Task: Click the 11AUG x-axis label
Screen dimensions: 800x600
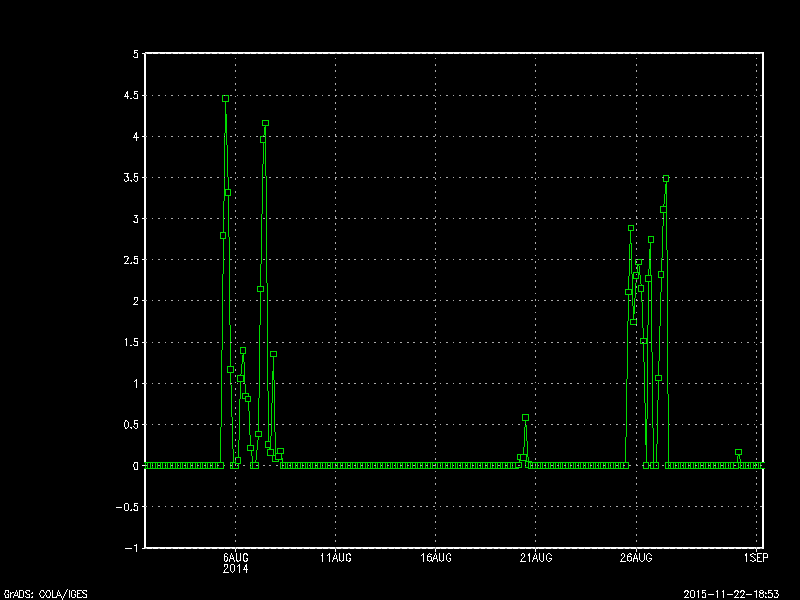Action: click(x=335, y=558)
